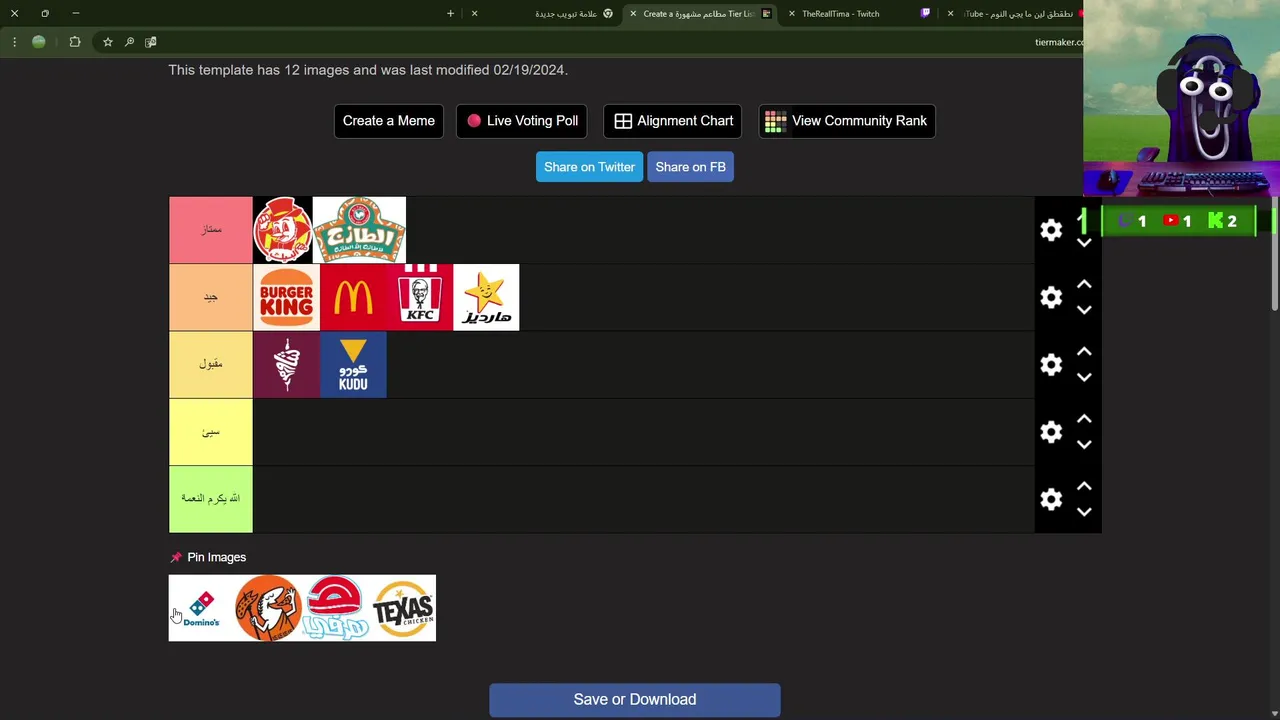
Task: Move the الله يكرم النعمة row up
Action: (1084, 485)
